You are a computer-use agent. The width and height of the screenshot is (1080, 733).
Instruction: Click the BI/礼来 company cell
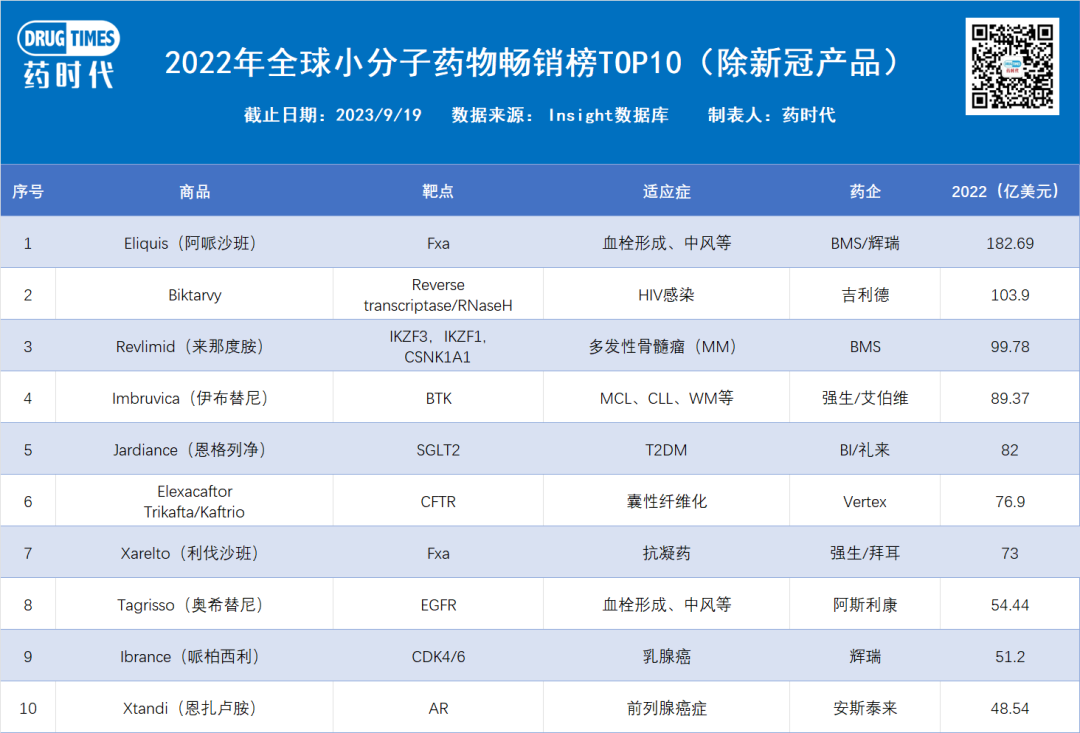(x=865, y=449)
